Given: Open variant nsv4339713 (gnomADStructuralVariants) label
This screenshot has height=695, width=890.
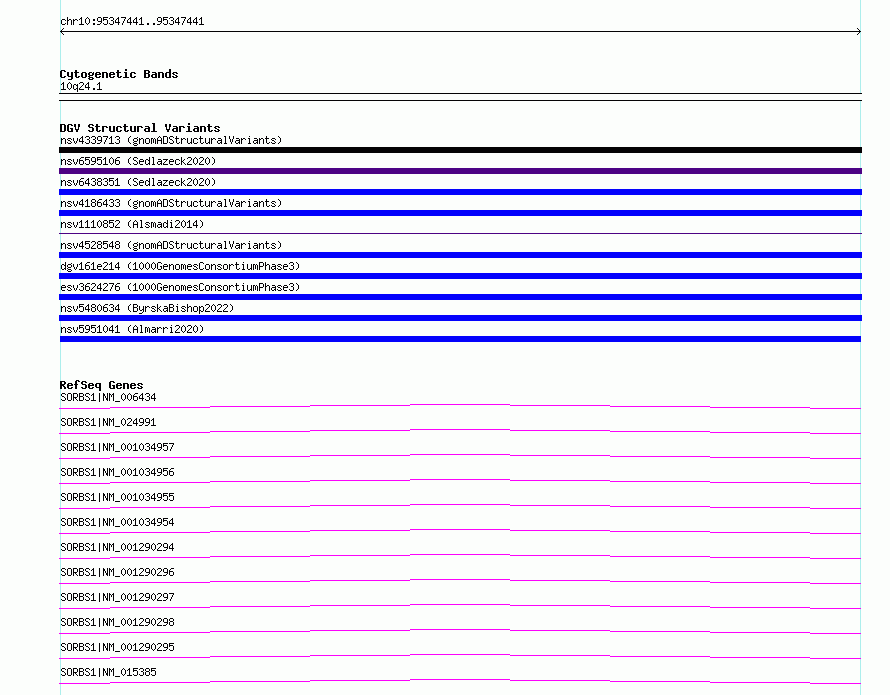Looking at the screenshot, I should click(x=171, y=140).
